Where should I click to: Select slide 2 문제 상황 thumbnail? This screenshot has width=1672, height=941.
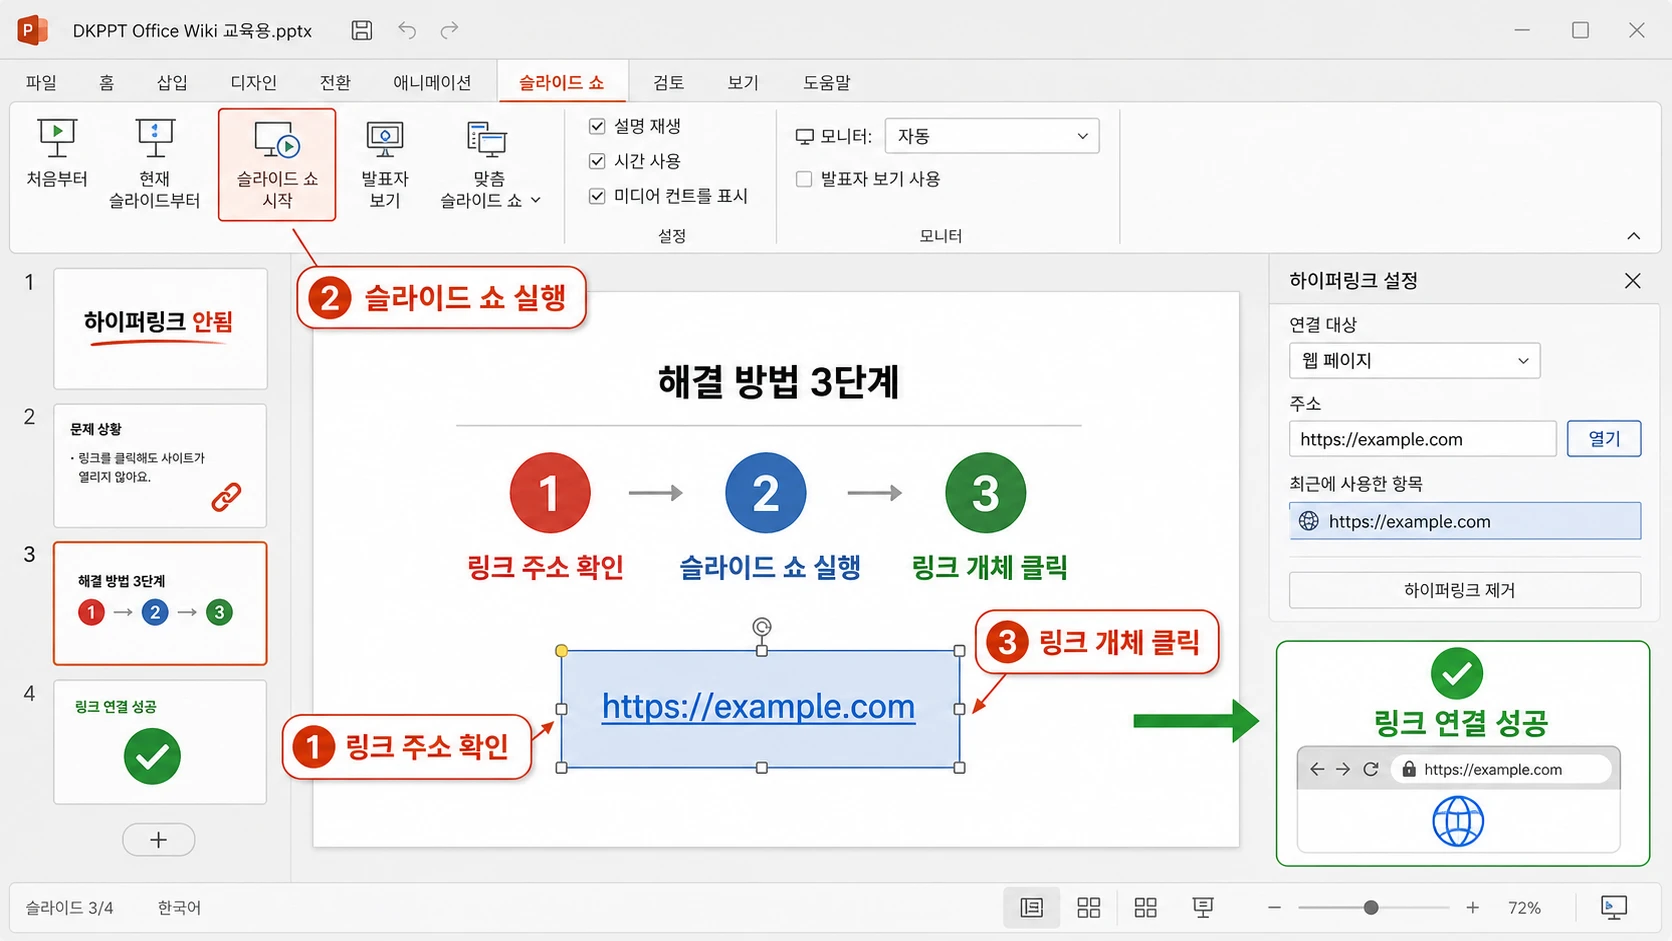pyautogui.click(x=160, y=465)
